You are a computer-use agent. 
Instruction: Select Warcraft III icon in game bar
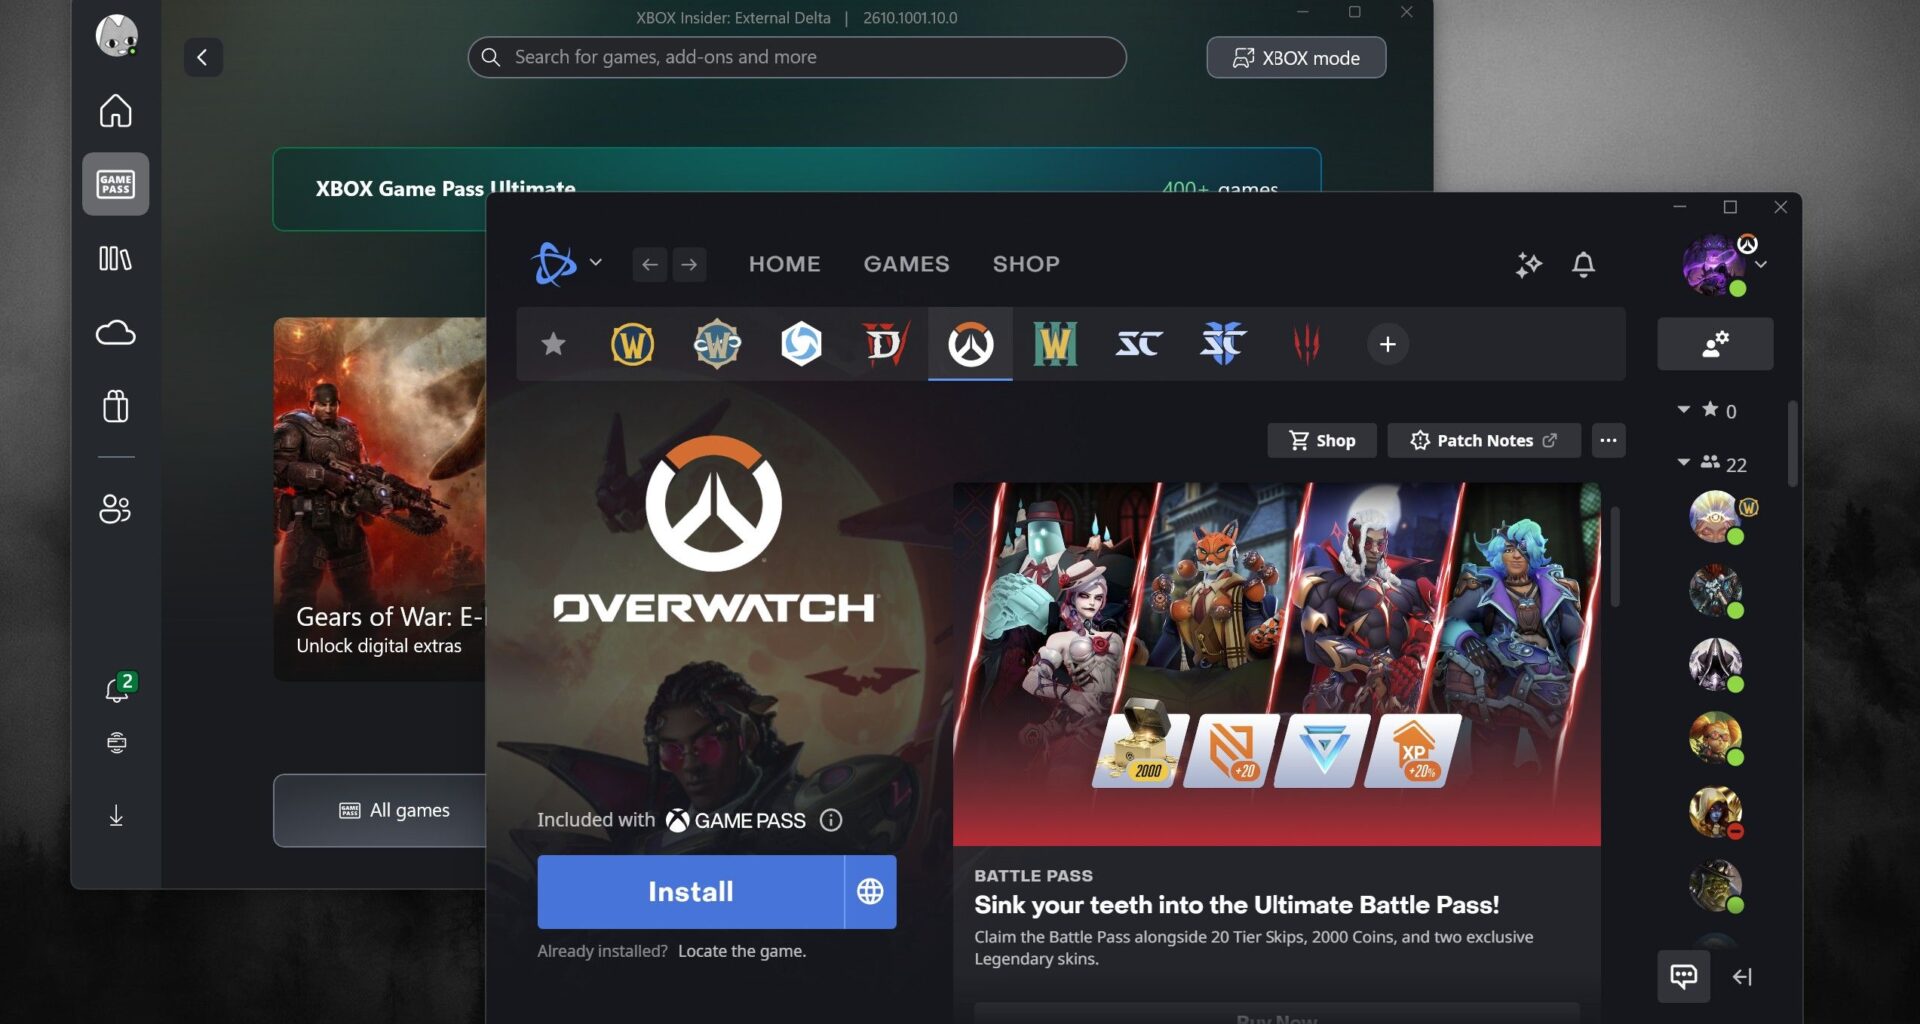click(1055, 344)
